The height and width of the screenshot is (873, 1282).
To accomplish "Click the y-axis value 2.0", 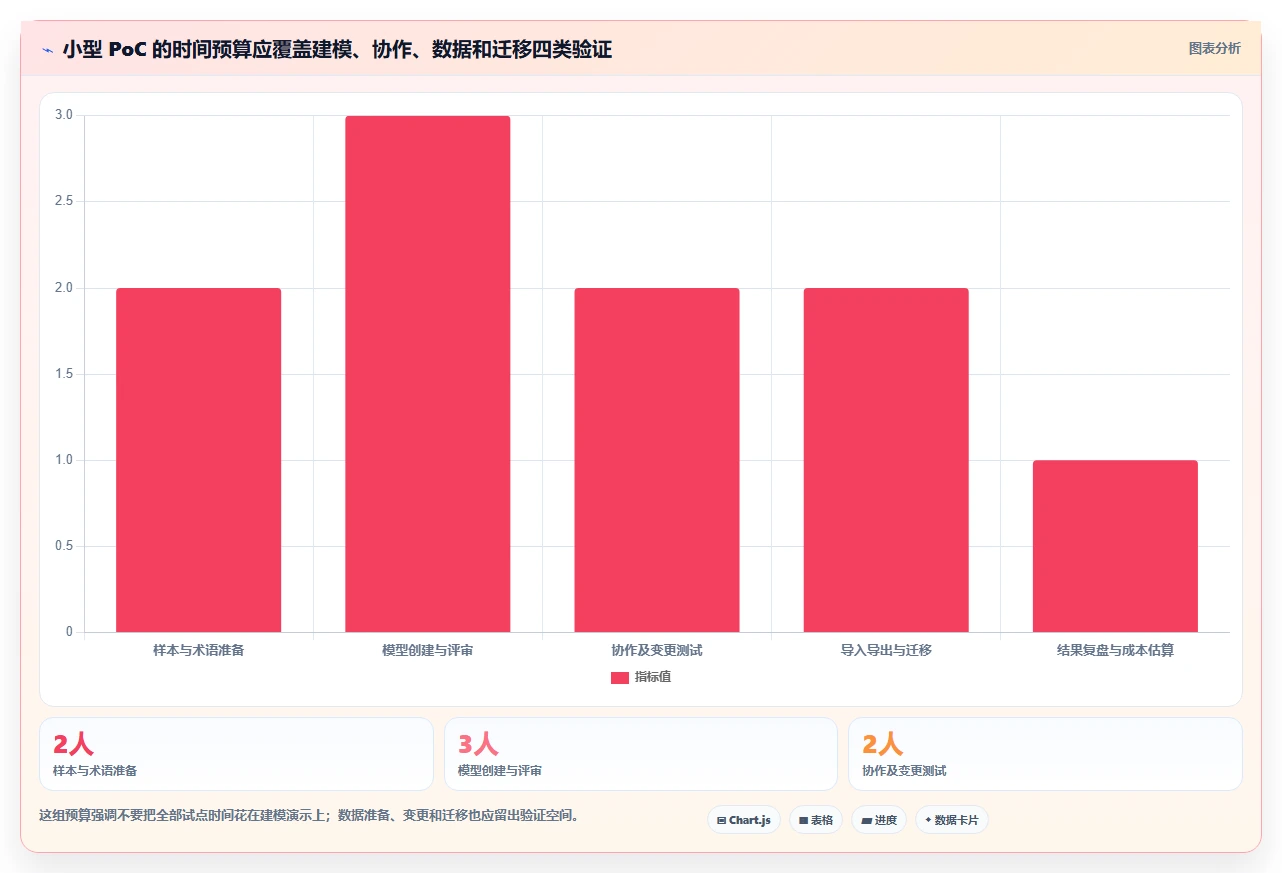I will point(64,288).
